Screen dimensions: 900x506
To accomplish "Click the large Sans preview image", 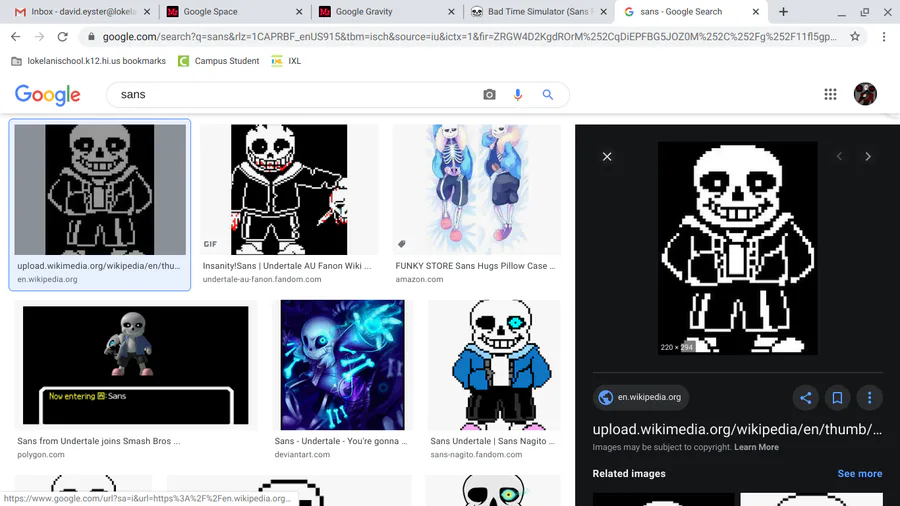I will point(738,248).
